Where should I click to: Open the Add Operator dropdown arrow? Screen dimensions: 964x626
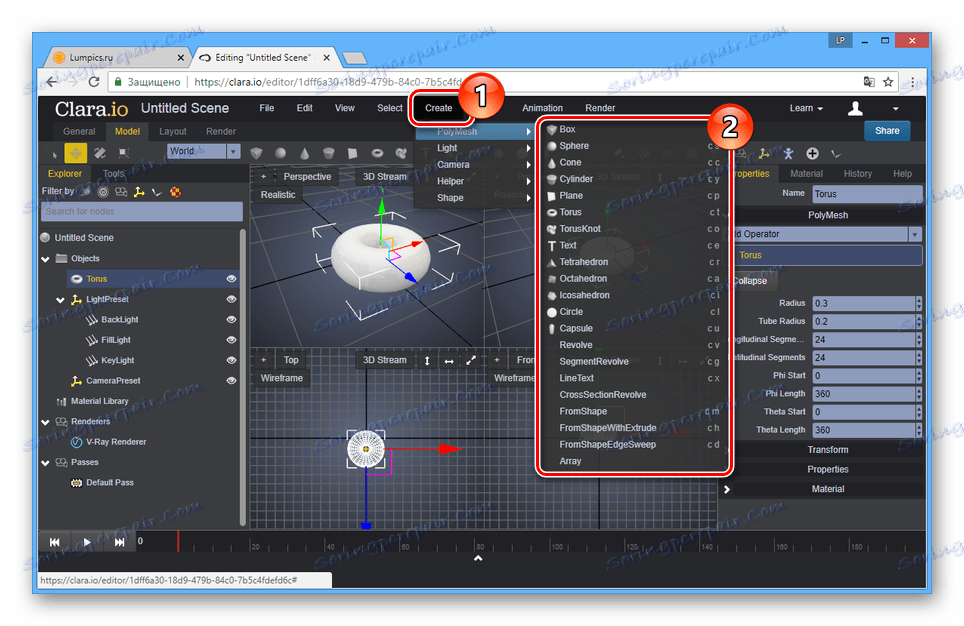(915, 234)
